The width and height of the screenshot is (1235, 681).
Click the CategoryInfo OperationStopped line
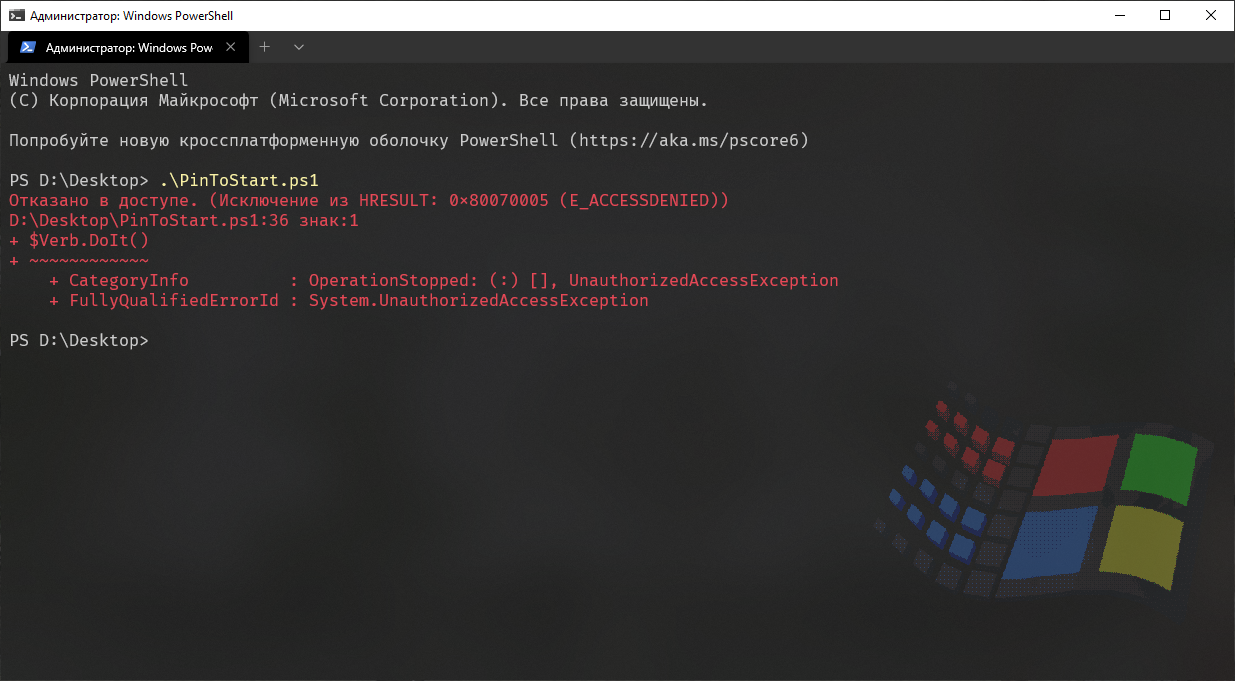coord(444,281)
